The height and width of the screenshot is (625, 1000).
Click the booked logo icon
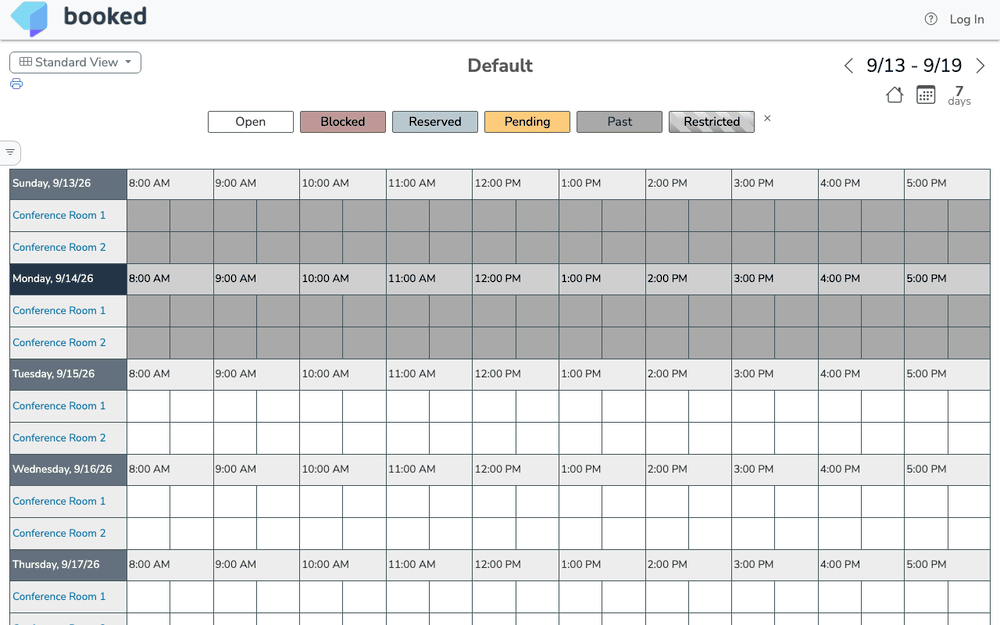tap(29, 17)
